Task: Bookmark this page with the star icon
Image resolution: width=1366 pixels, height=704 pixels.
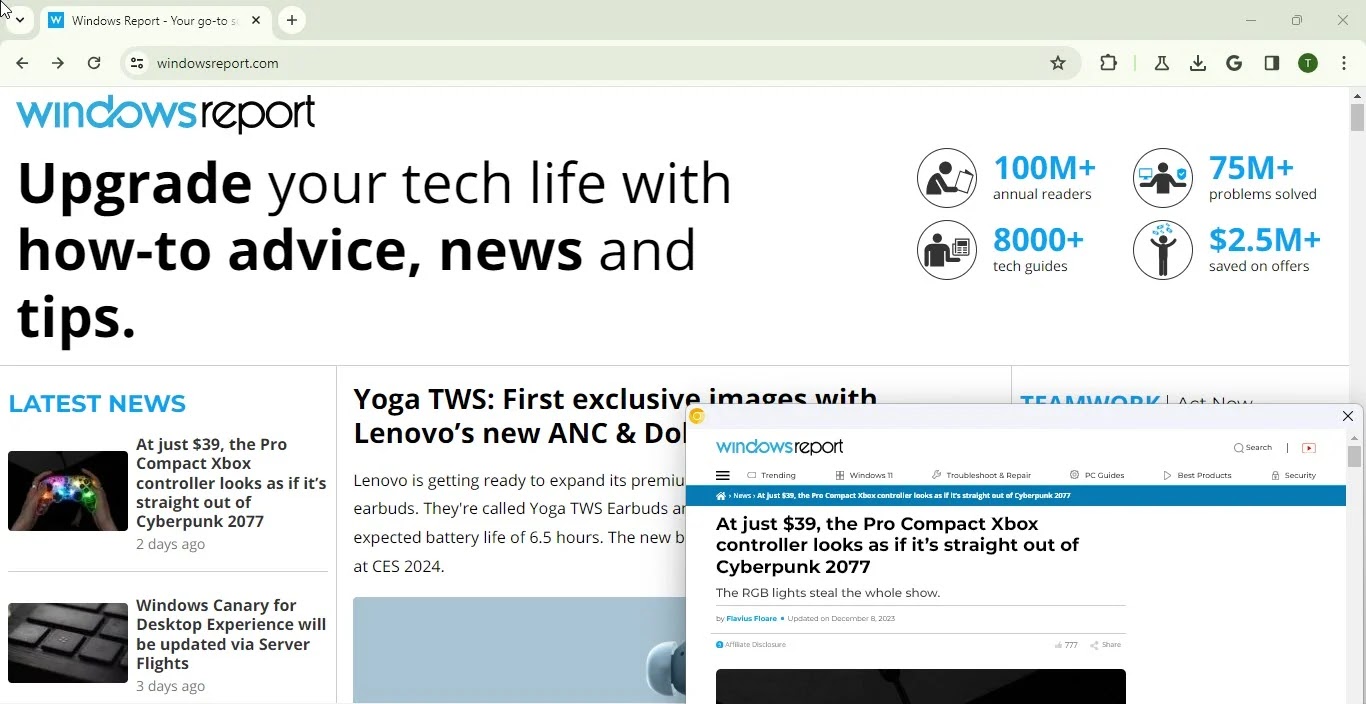Action: pos(1058,63)
